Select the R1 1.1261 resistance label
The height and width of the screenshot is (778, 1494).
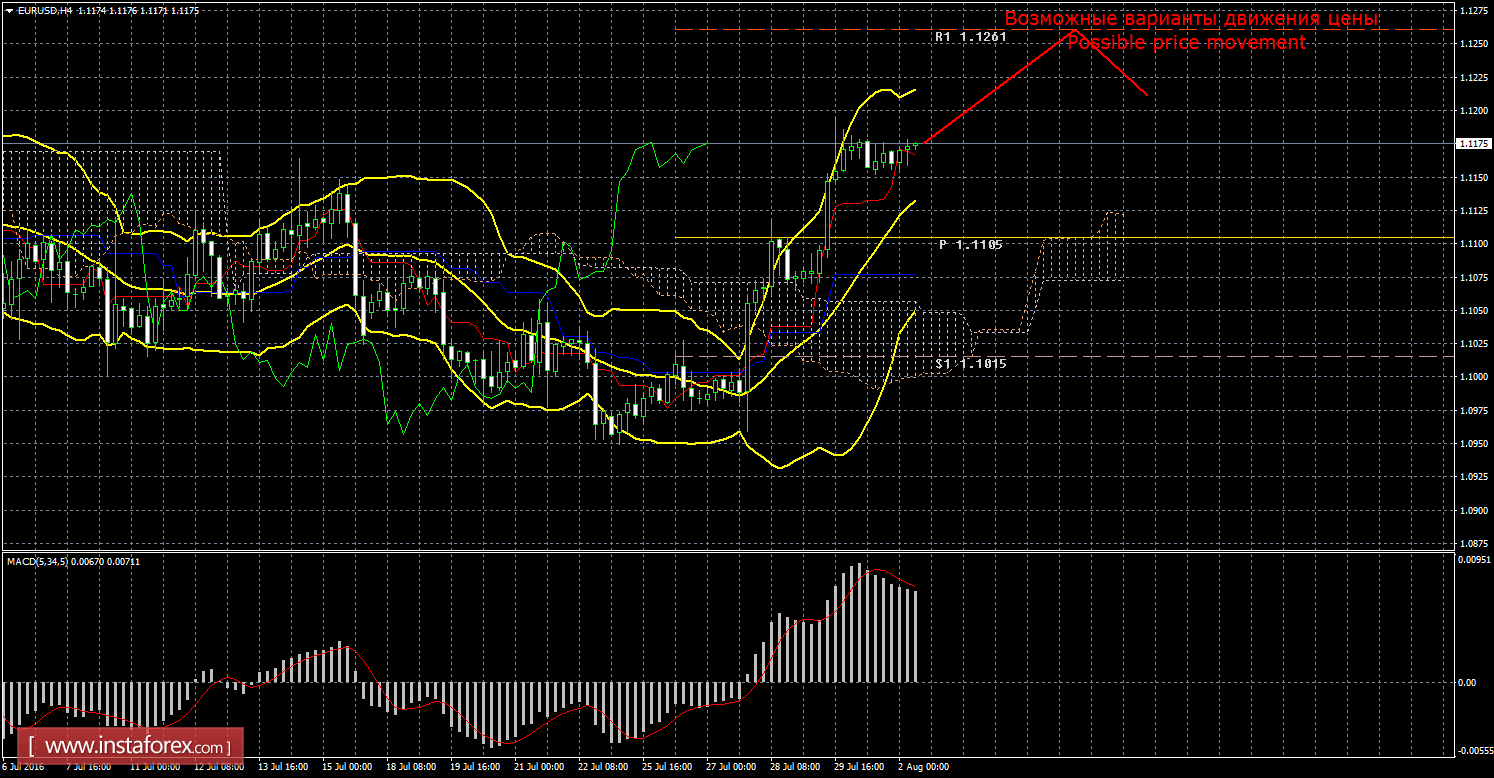pos(970,37)
